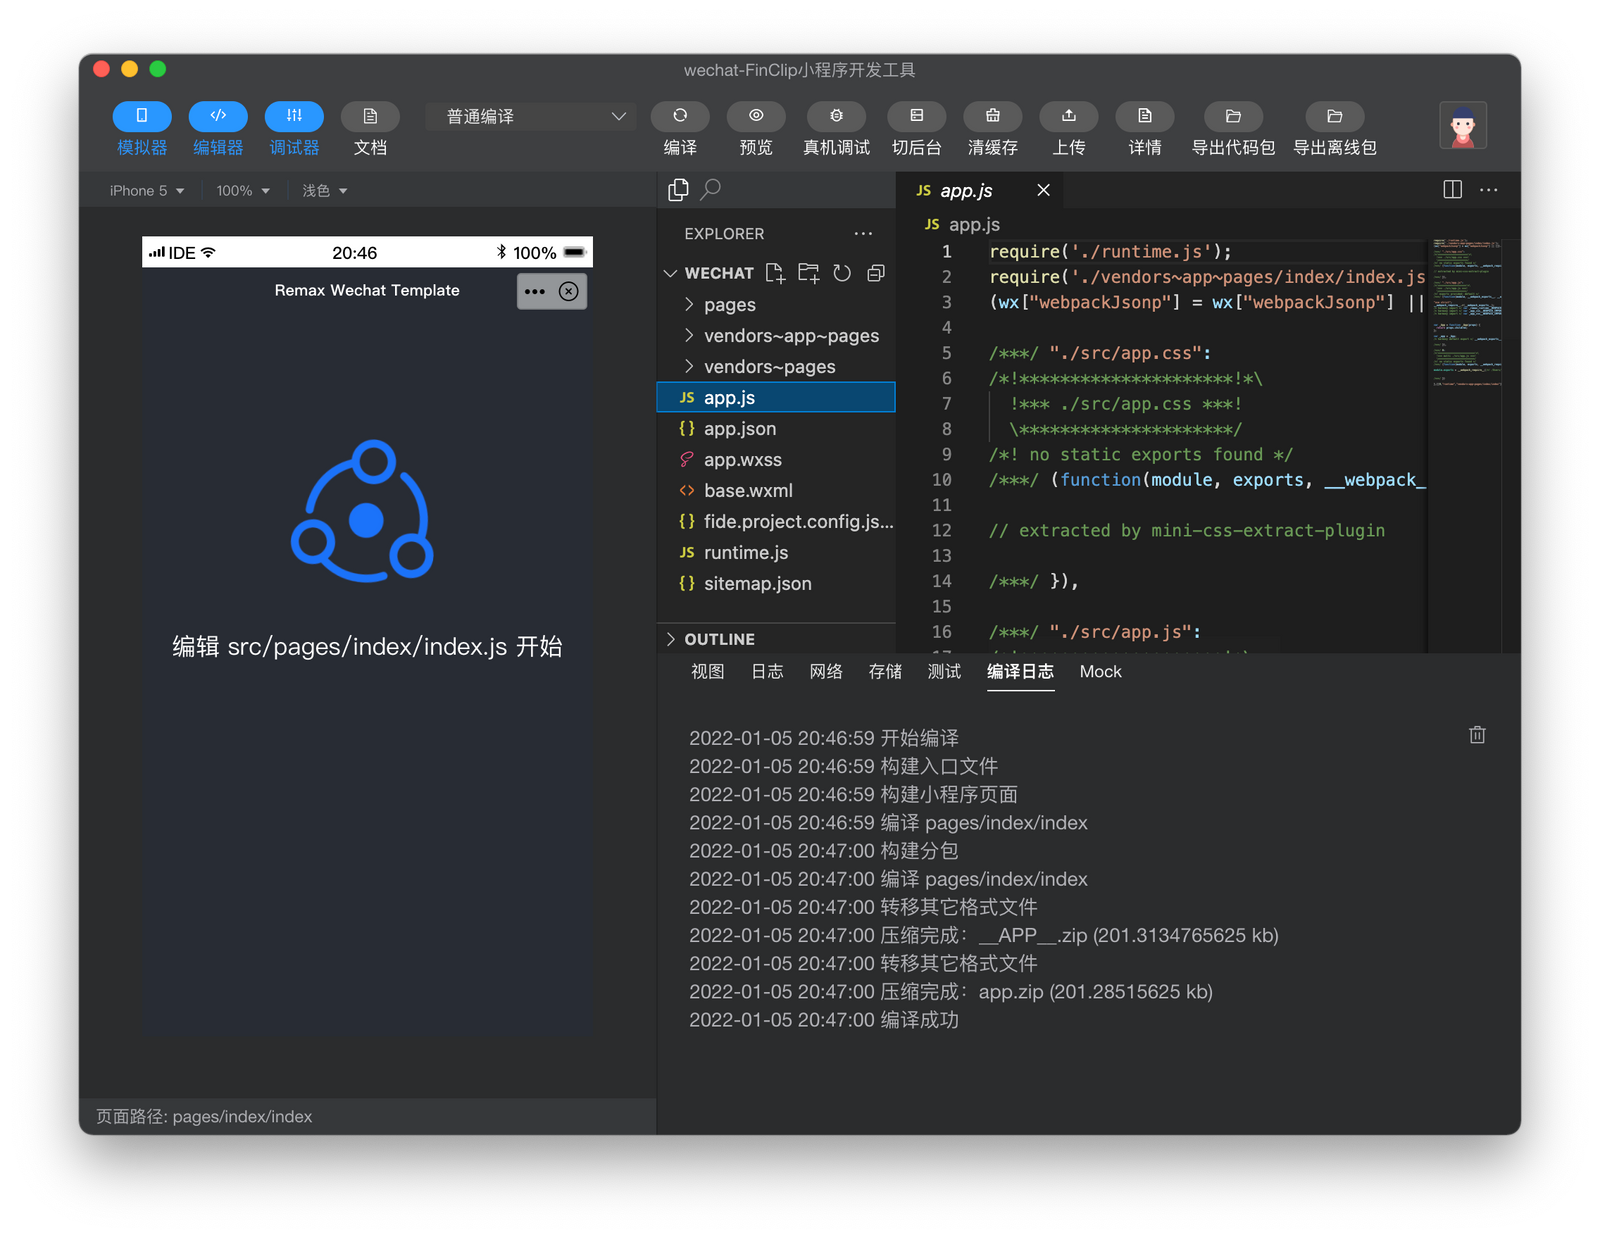
Task: Click the 编译成功 log line
Action: [824, 1020]
